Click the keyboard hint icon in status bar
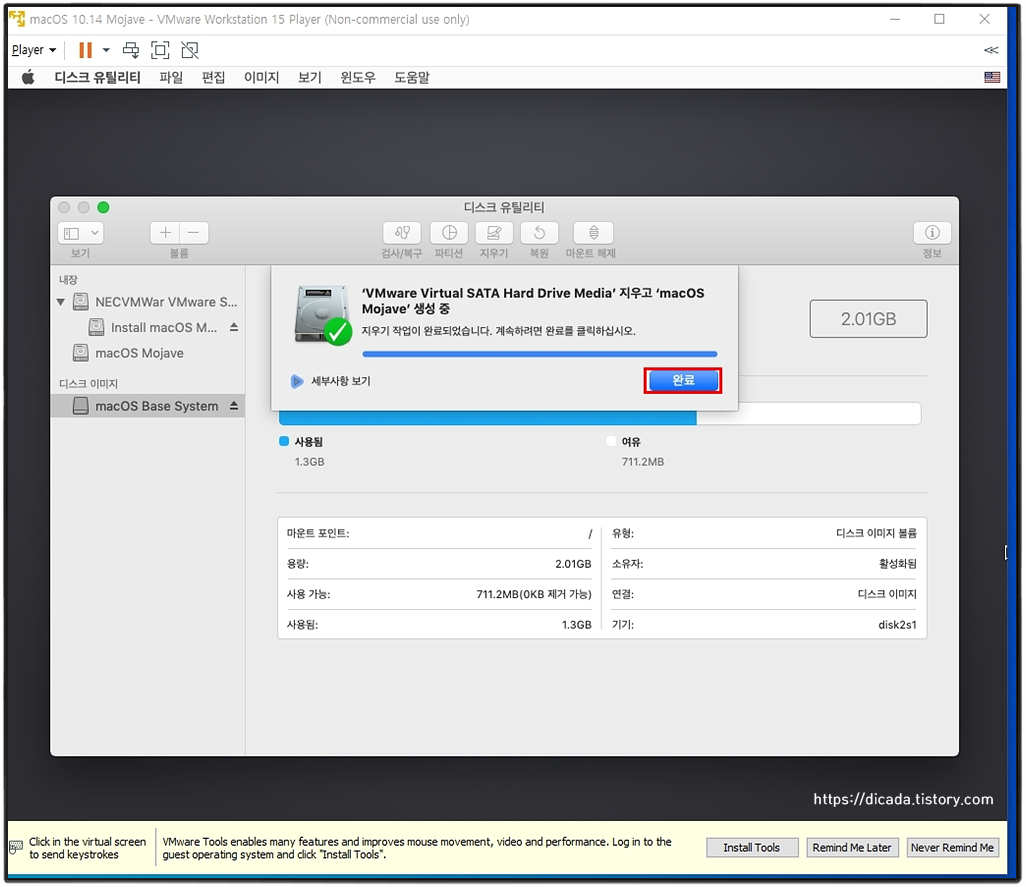Screen dimensions: 1026x887 [x=16, y=848]
